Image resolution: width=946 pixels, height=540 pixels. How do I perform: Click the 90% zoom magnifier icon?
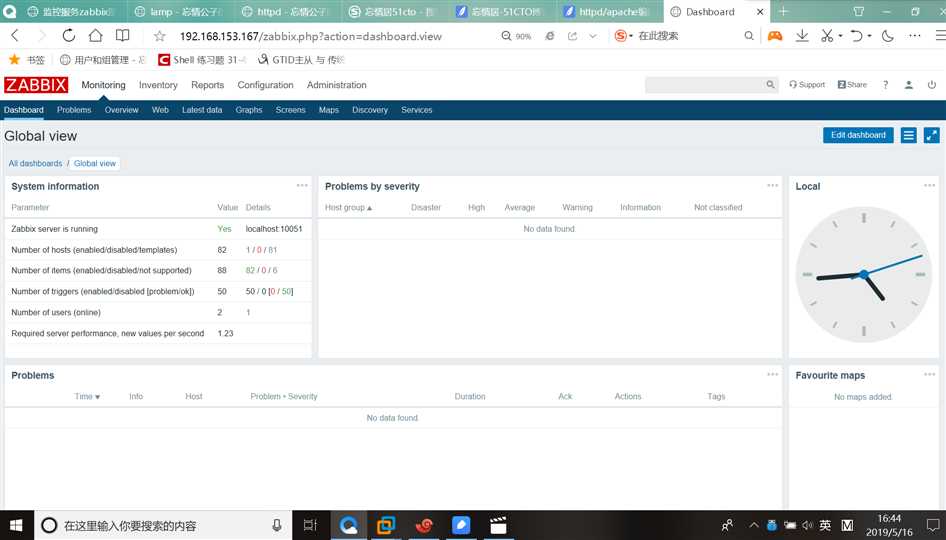coord(506,36)
